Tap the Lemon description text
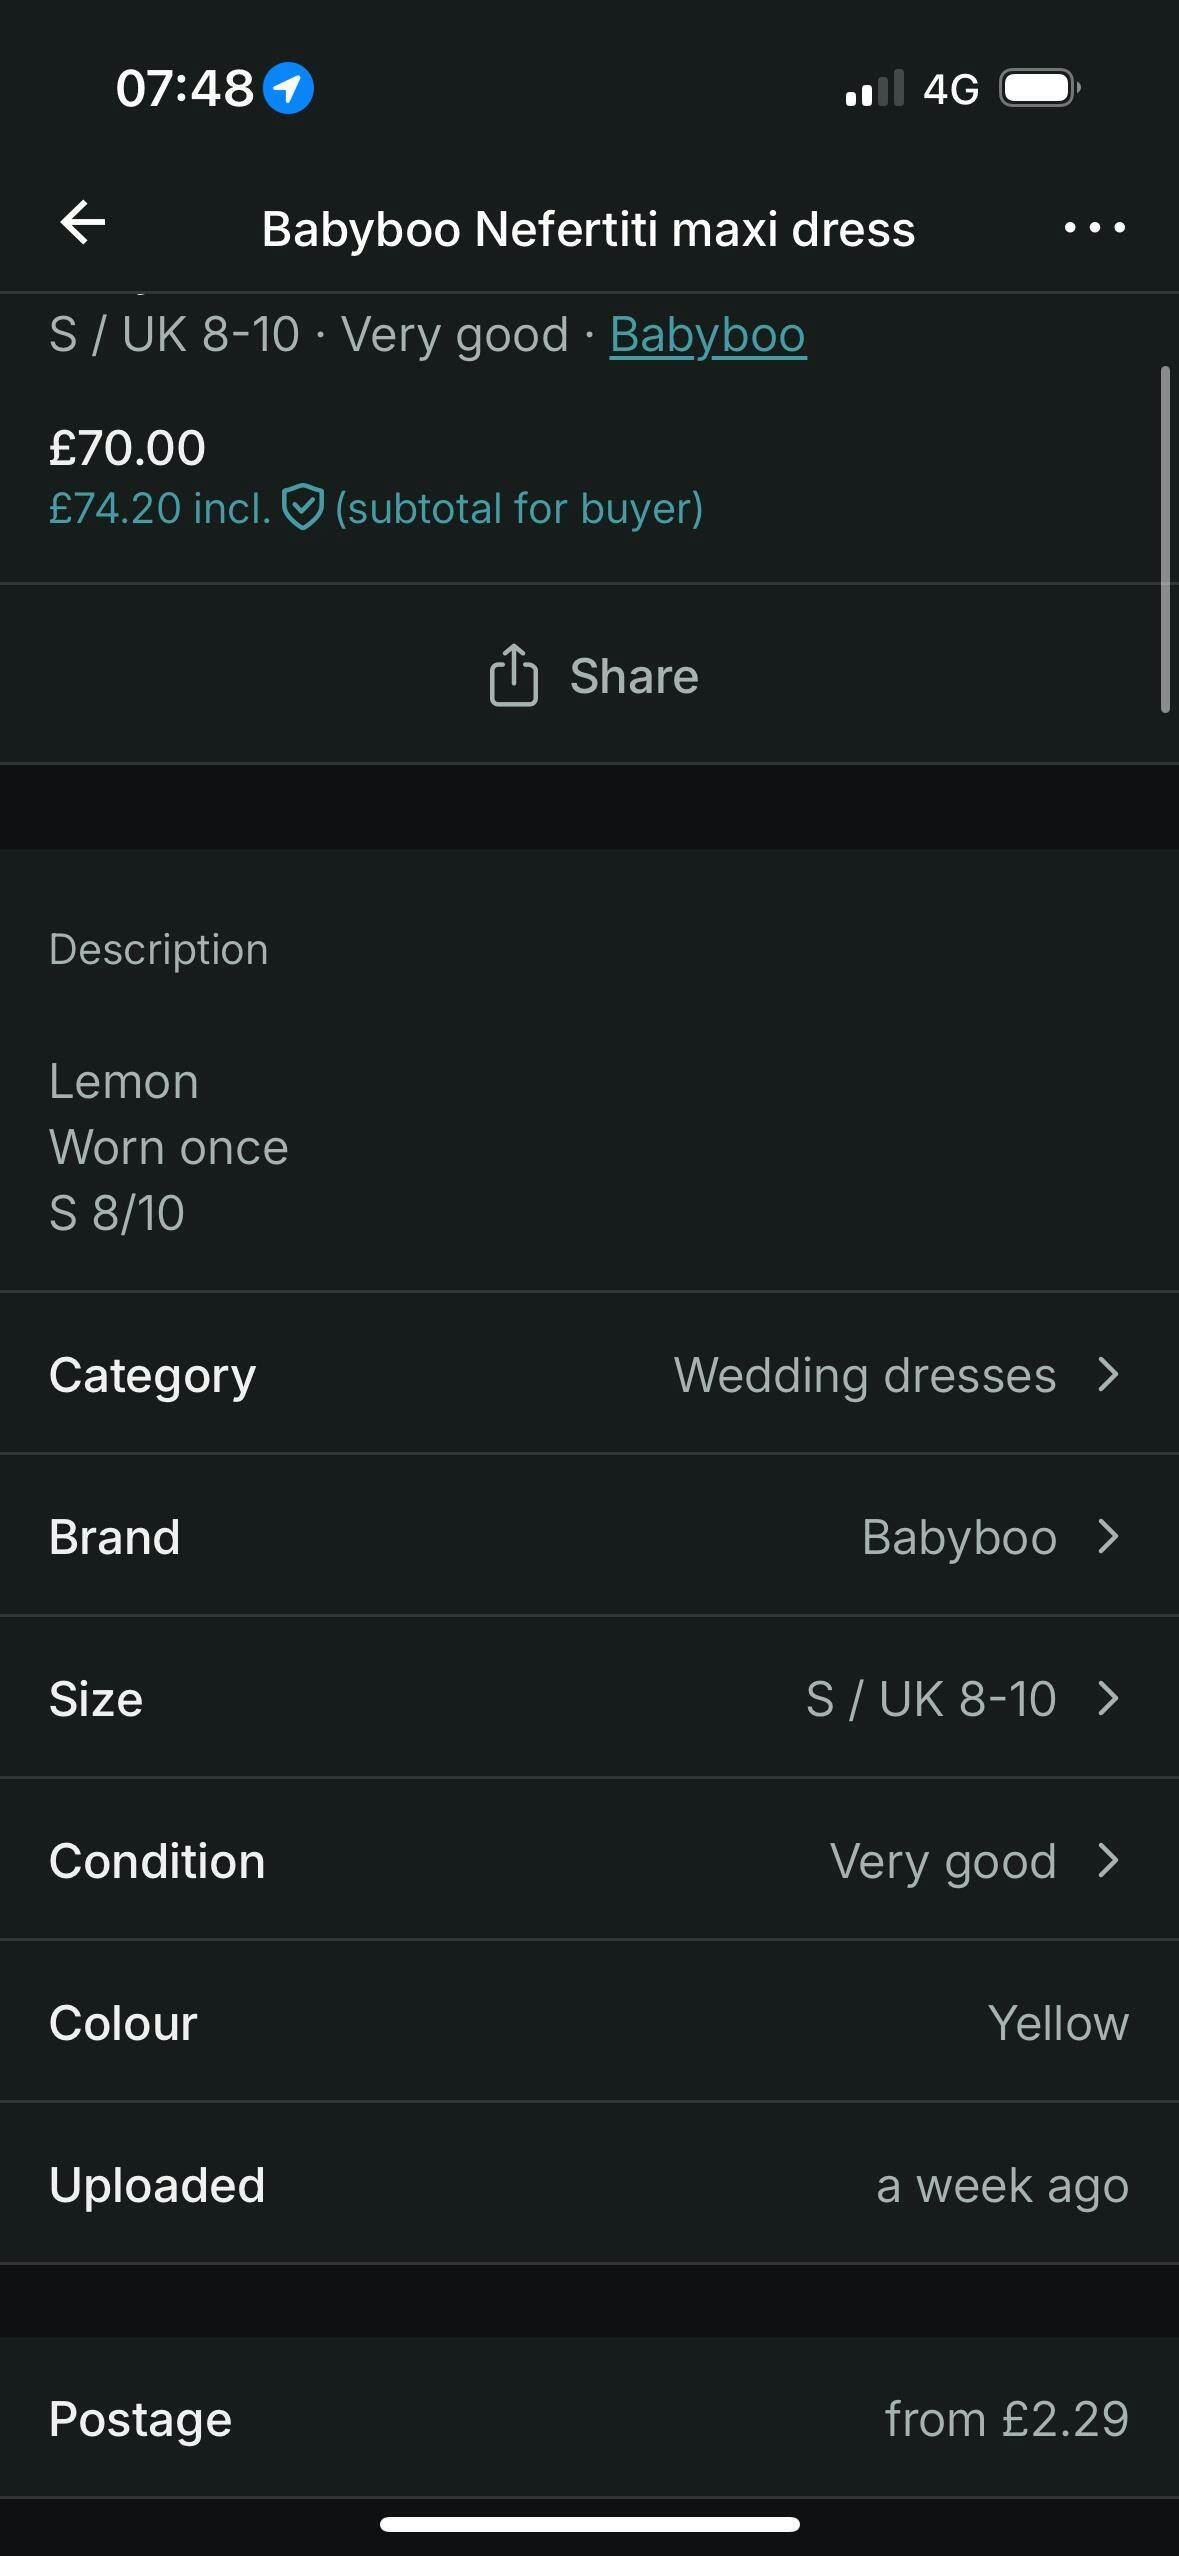Viewport: 1179px width, 2556px height. (124, 1082)
